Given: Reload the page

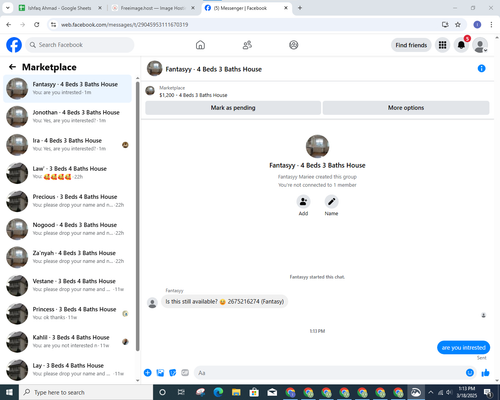Looking at the screenshot, I should [x=37, y=24].
